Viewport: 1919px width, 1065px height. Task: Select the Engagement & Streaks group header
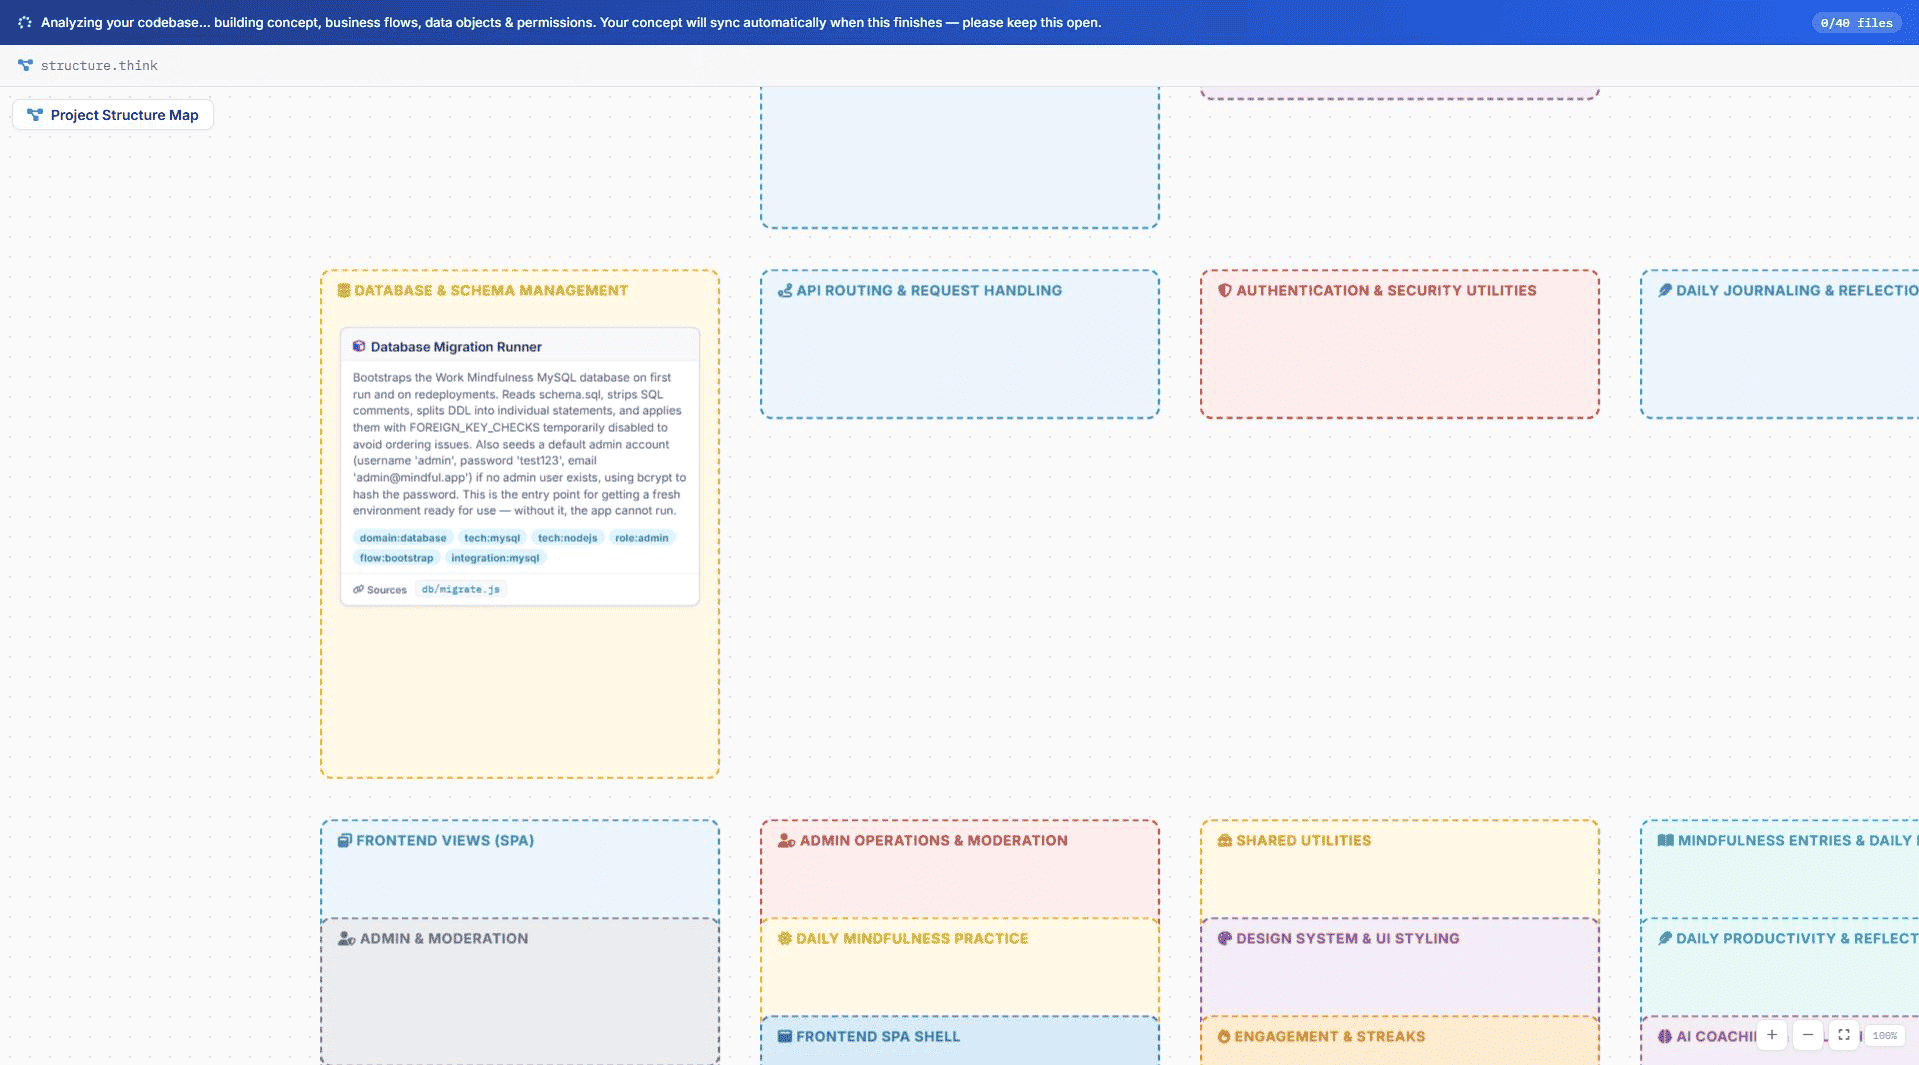(x=1329, y=1036)
